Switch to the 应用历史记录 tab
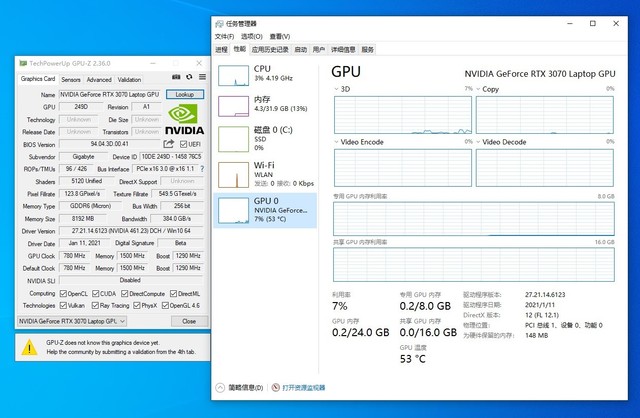640x418 pixels. click(270, 50)
